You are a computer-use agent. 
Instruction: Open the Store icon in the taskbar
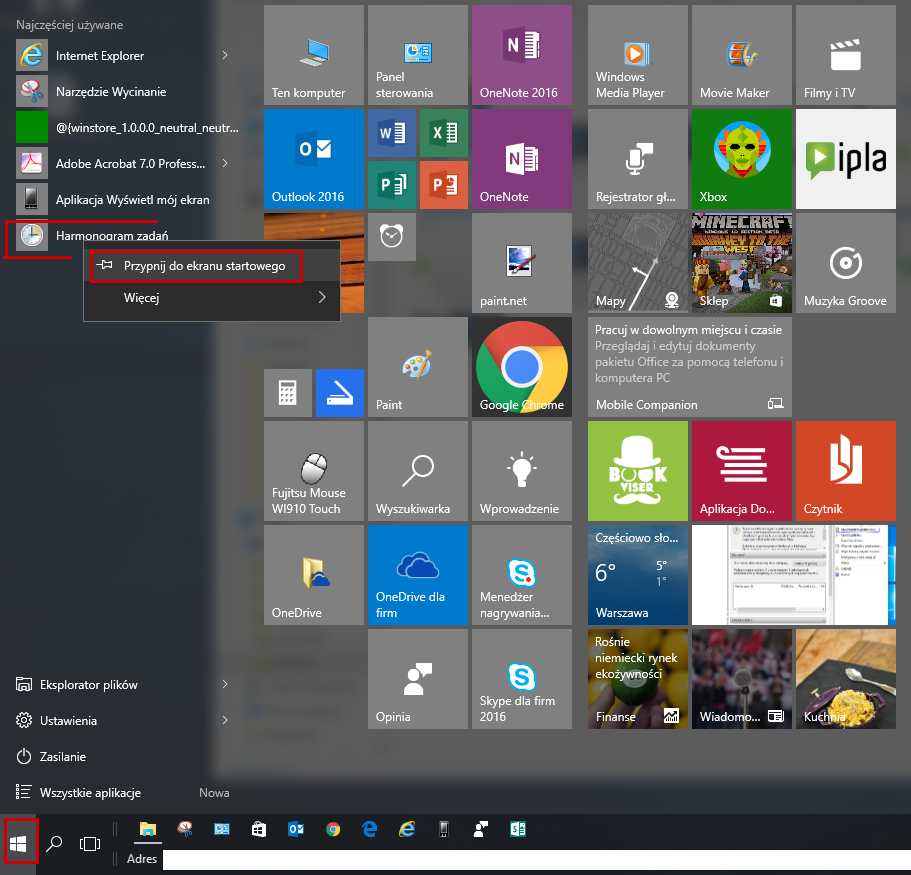pyautogui.click(x=258, y=829)
